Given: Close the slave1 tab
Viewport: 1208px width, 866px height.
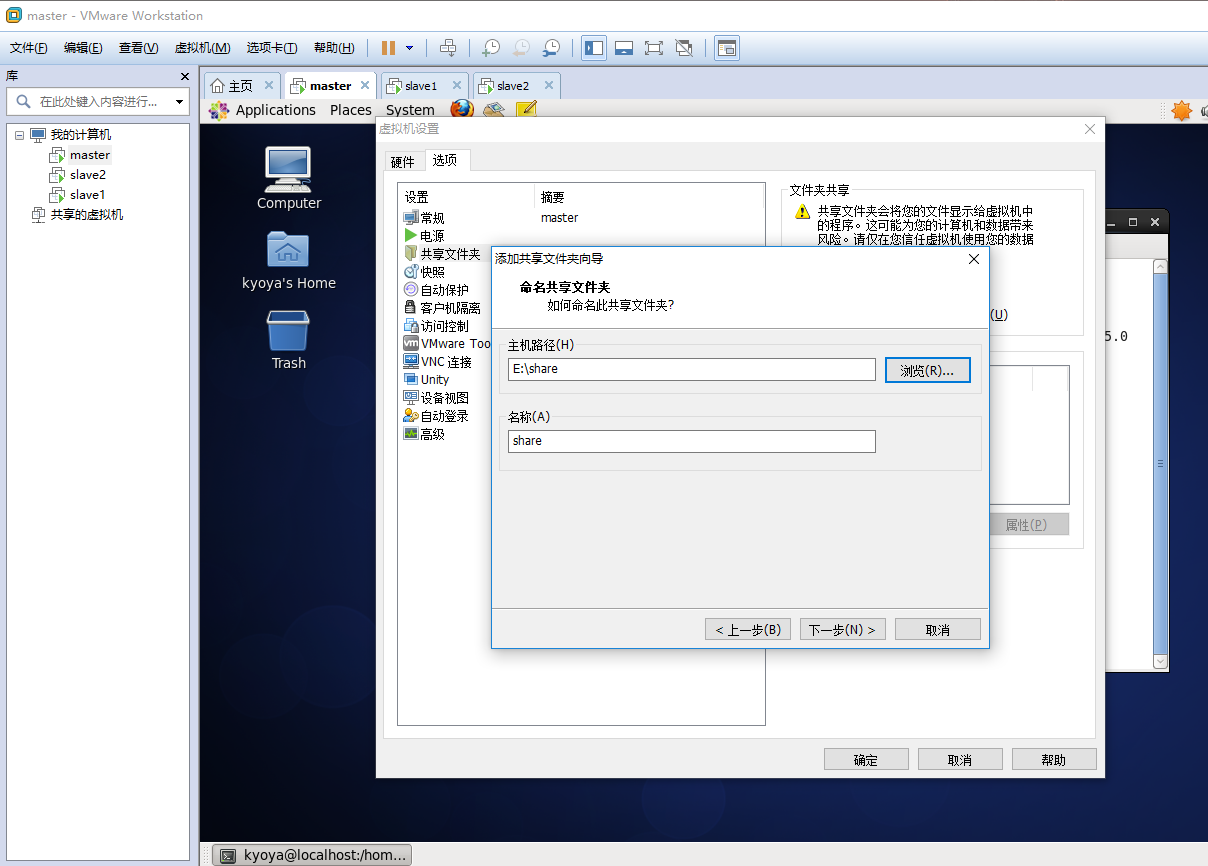Looking at the screenshot, I should (457, 85).
